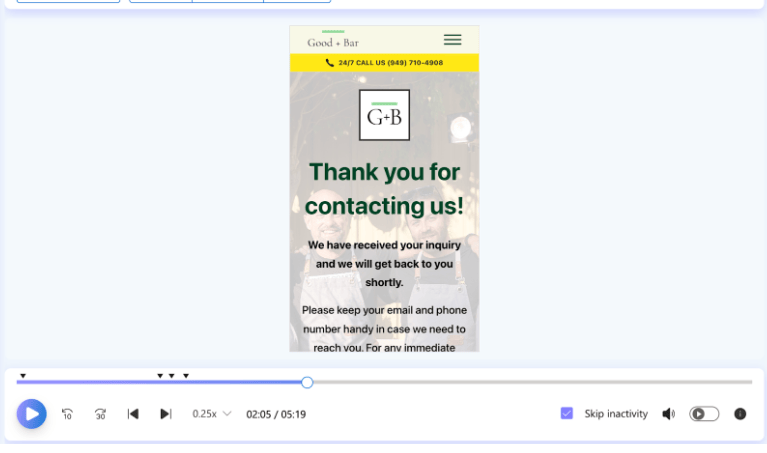Click the 24/7 Call Us phone number link
Screen dimensions: 767x453
pyautogui.click(x=390, y=63)
